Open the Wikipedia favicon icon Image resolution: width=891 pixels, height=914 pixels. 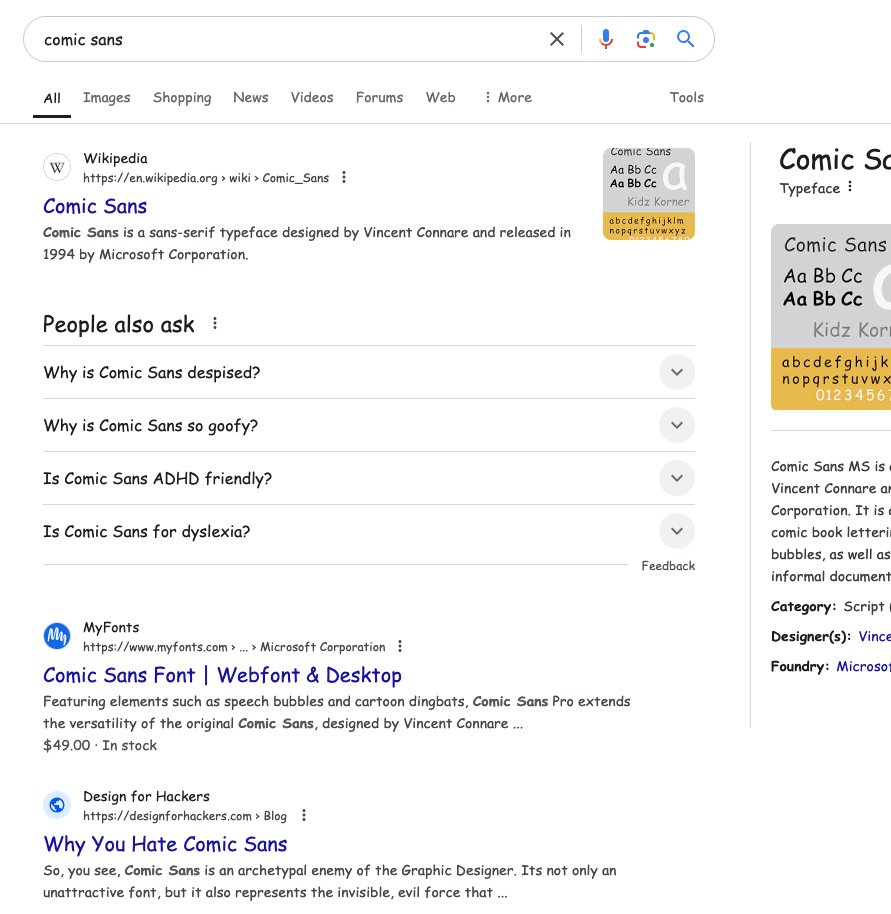click(x=57, y=168)
